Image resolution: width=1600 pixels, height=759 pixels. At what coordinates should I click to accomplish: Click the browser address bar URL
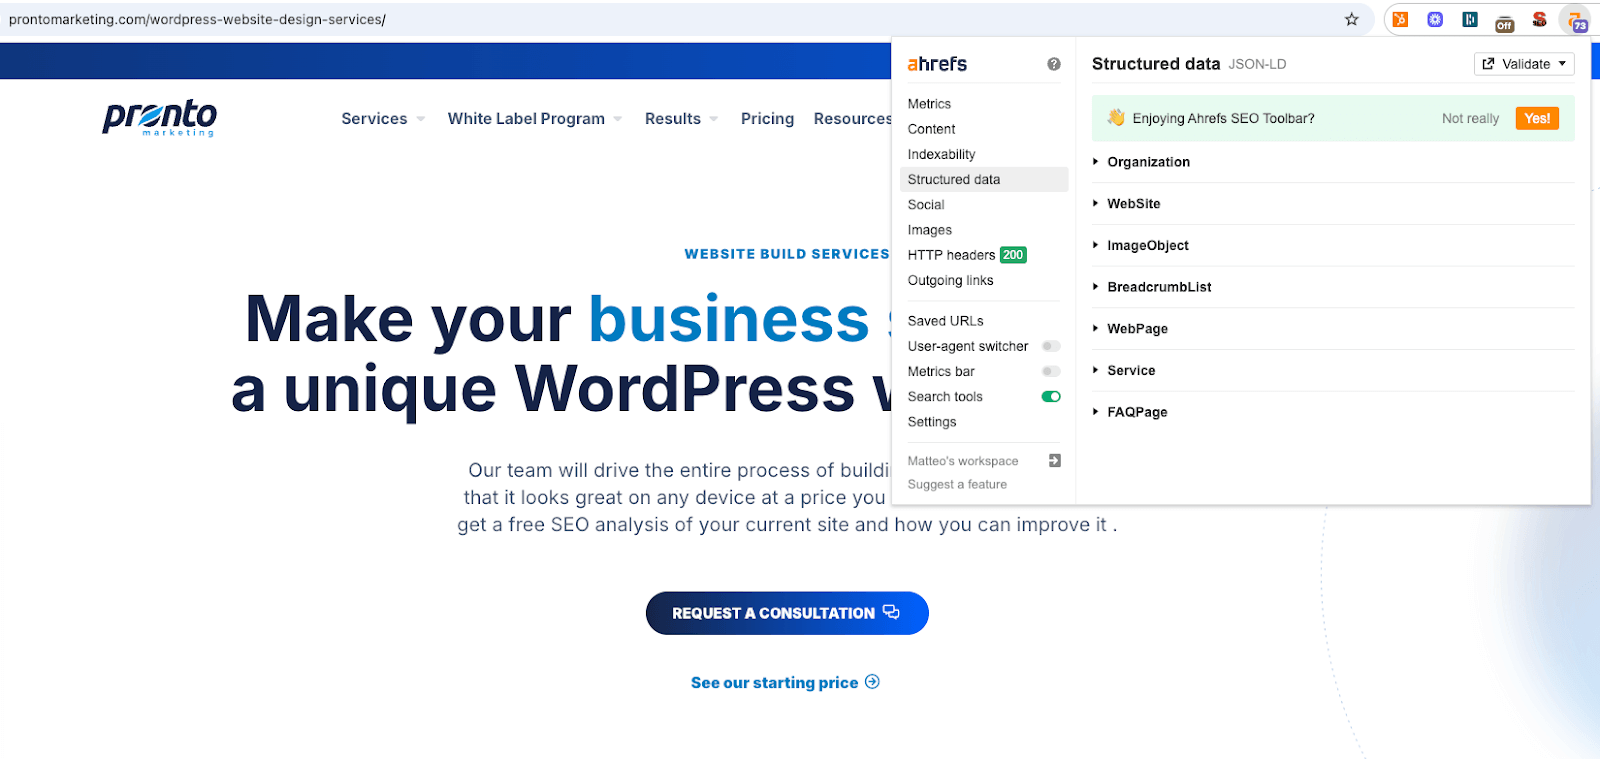(x=197, y=19)
